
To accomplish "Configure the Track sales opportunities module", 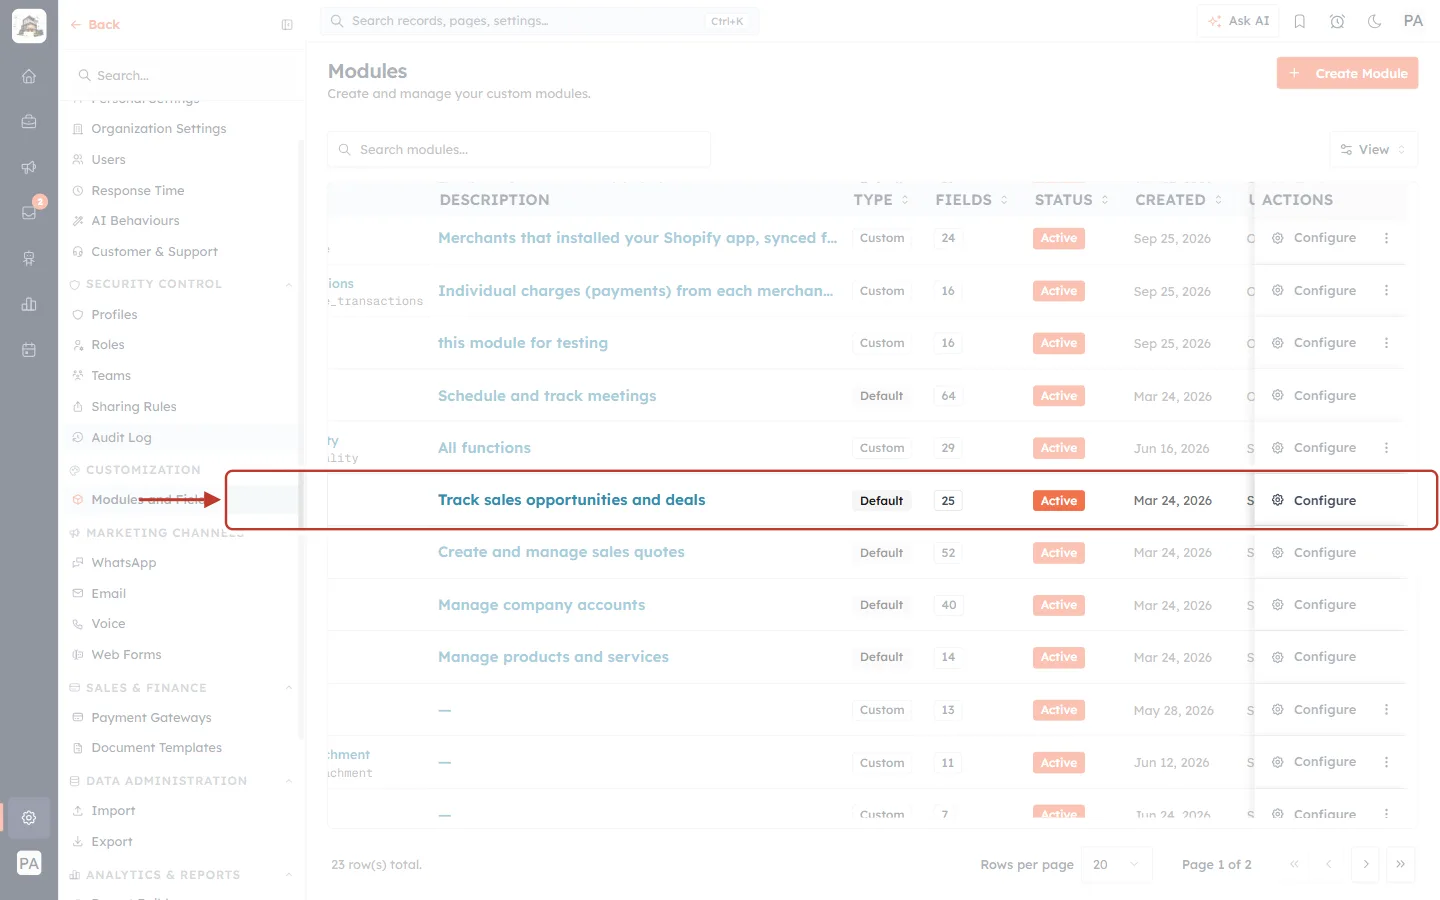I will [x=1314, y=500].
